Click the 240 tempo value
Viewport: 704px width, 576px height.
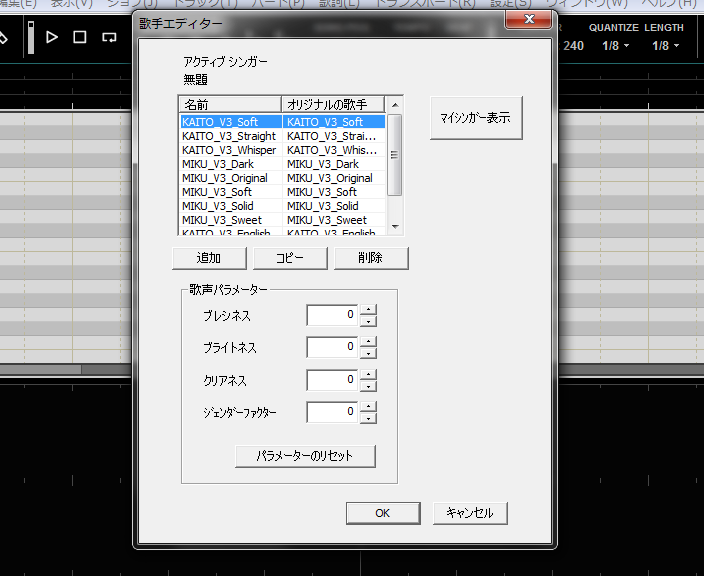tap(573, 46)
